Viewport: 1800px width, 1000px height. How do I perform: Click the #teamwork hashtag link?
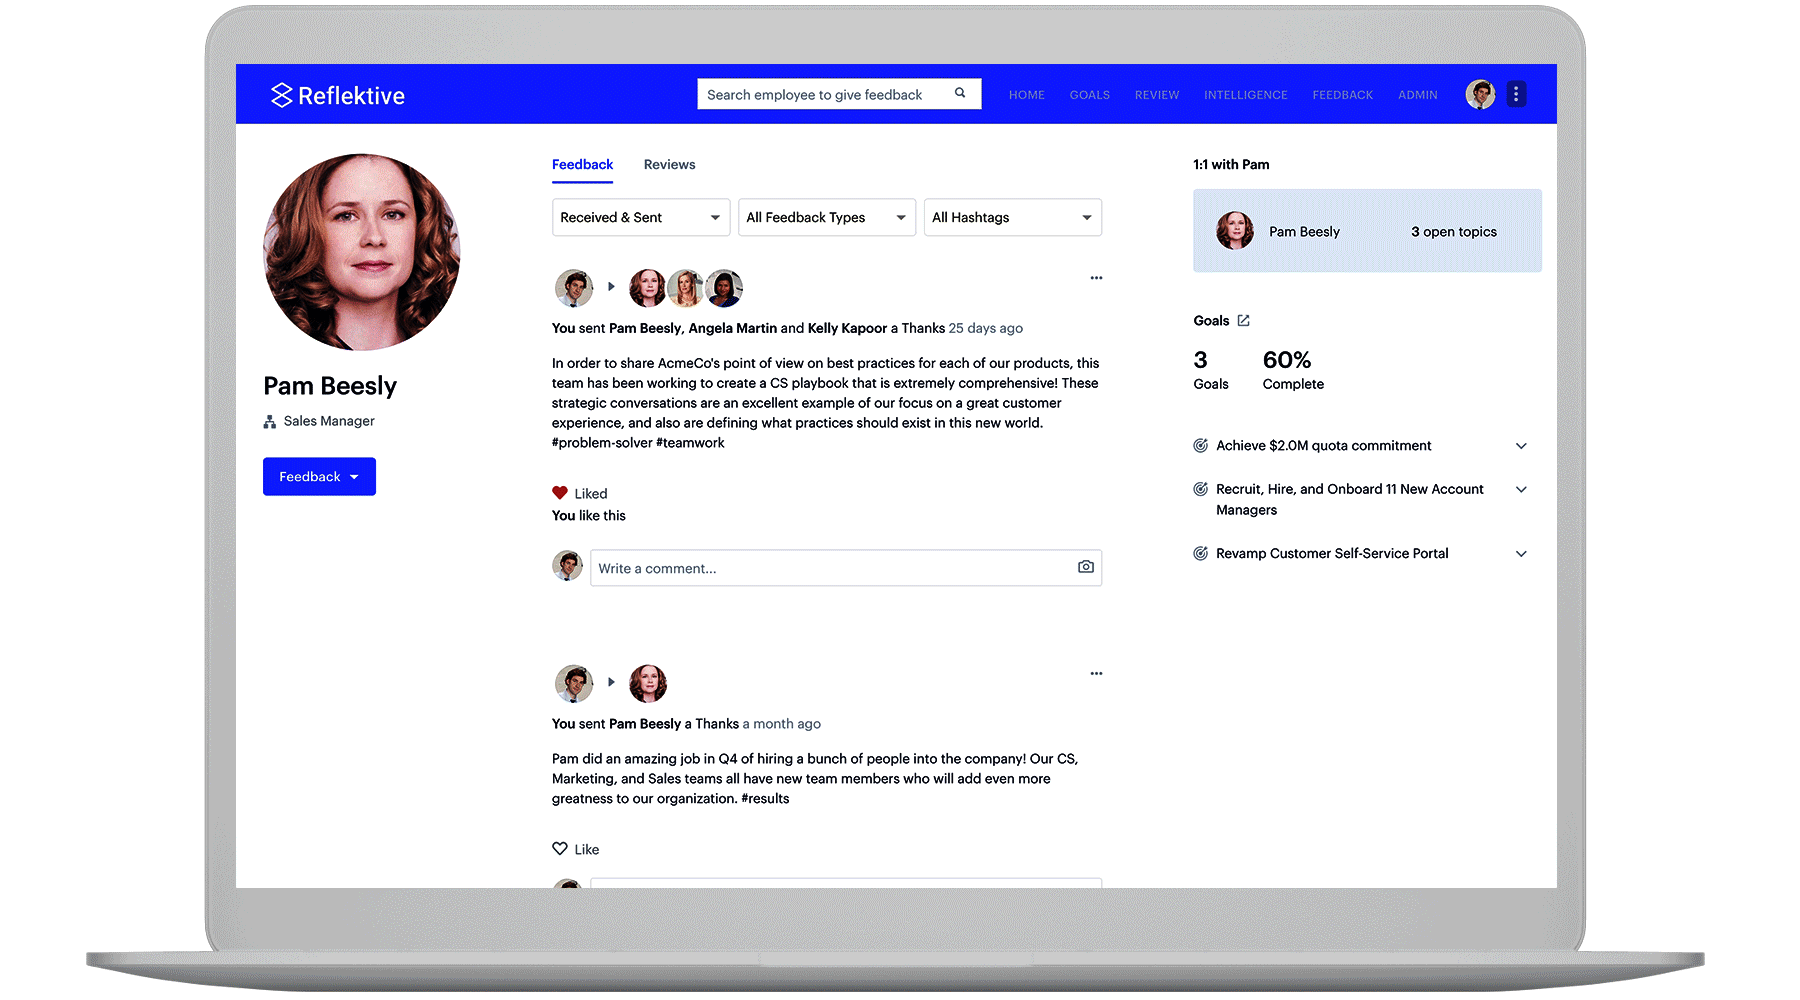tap(691, 442)
